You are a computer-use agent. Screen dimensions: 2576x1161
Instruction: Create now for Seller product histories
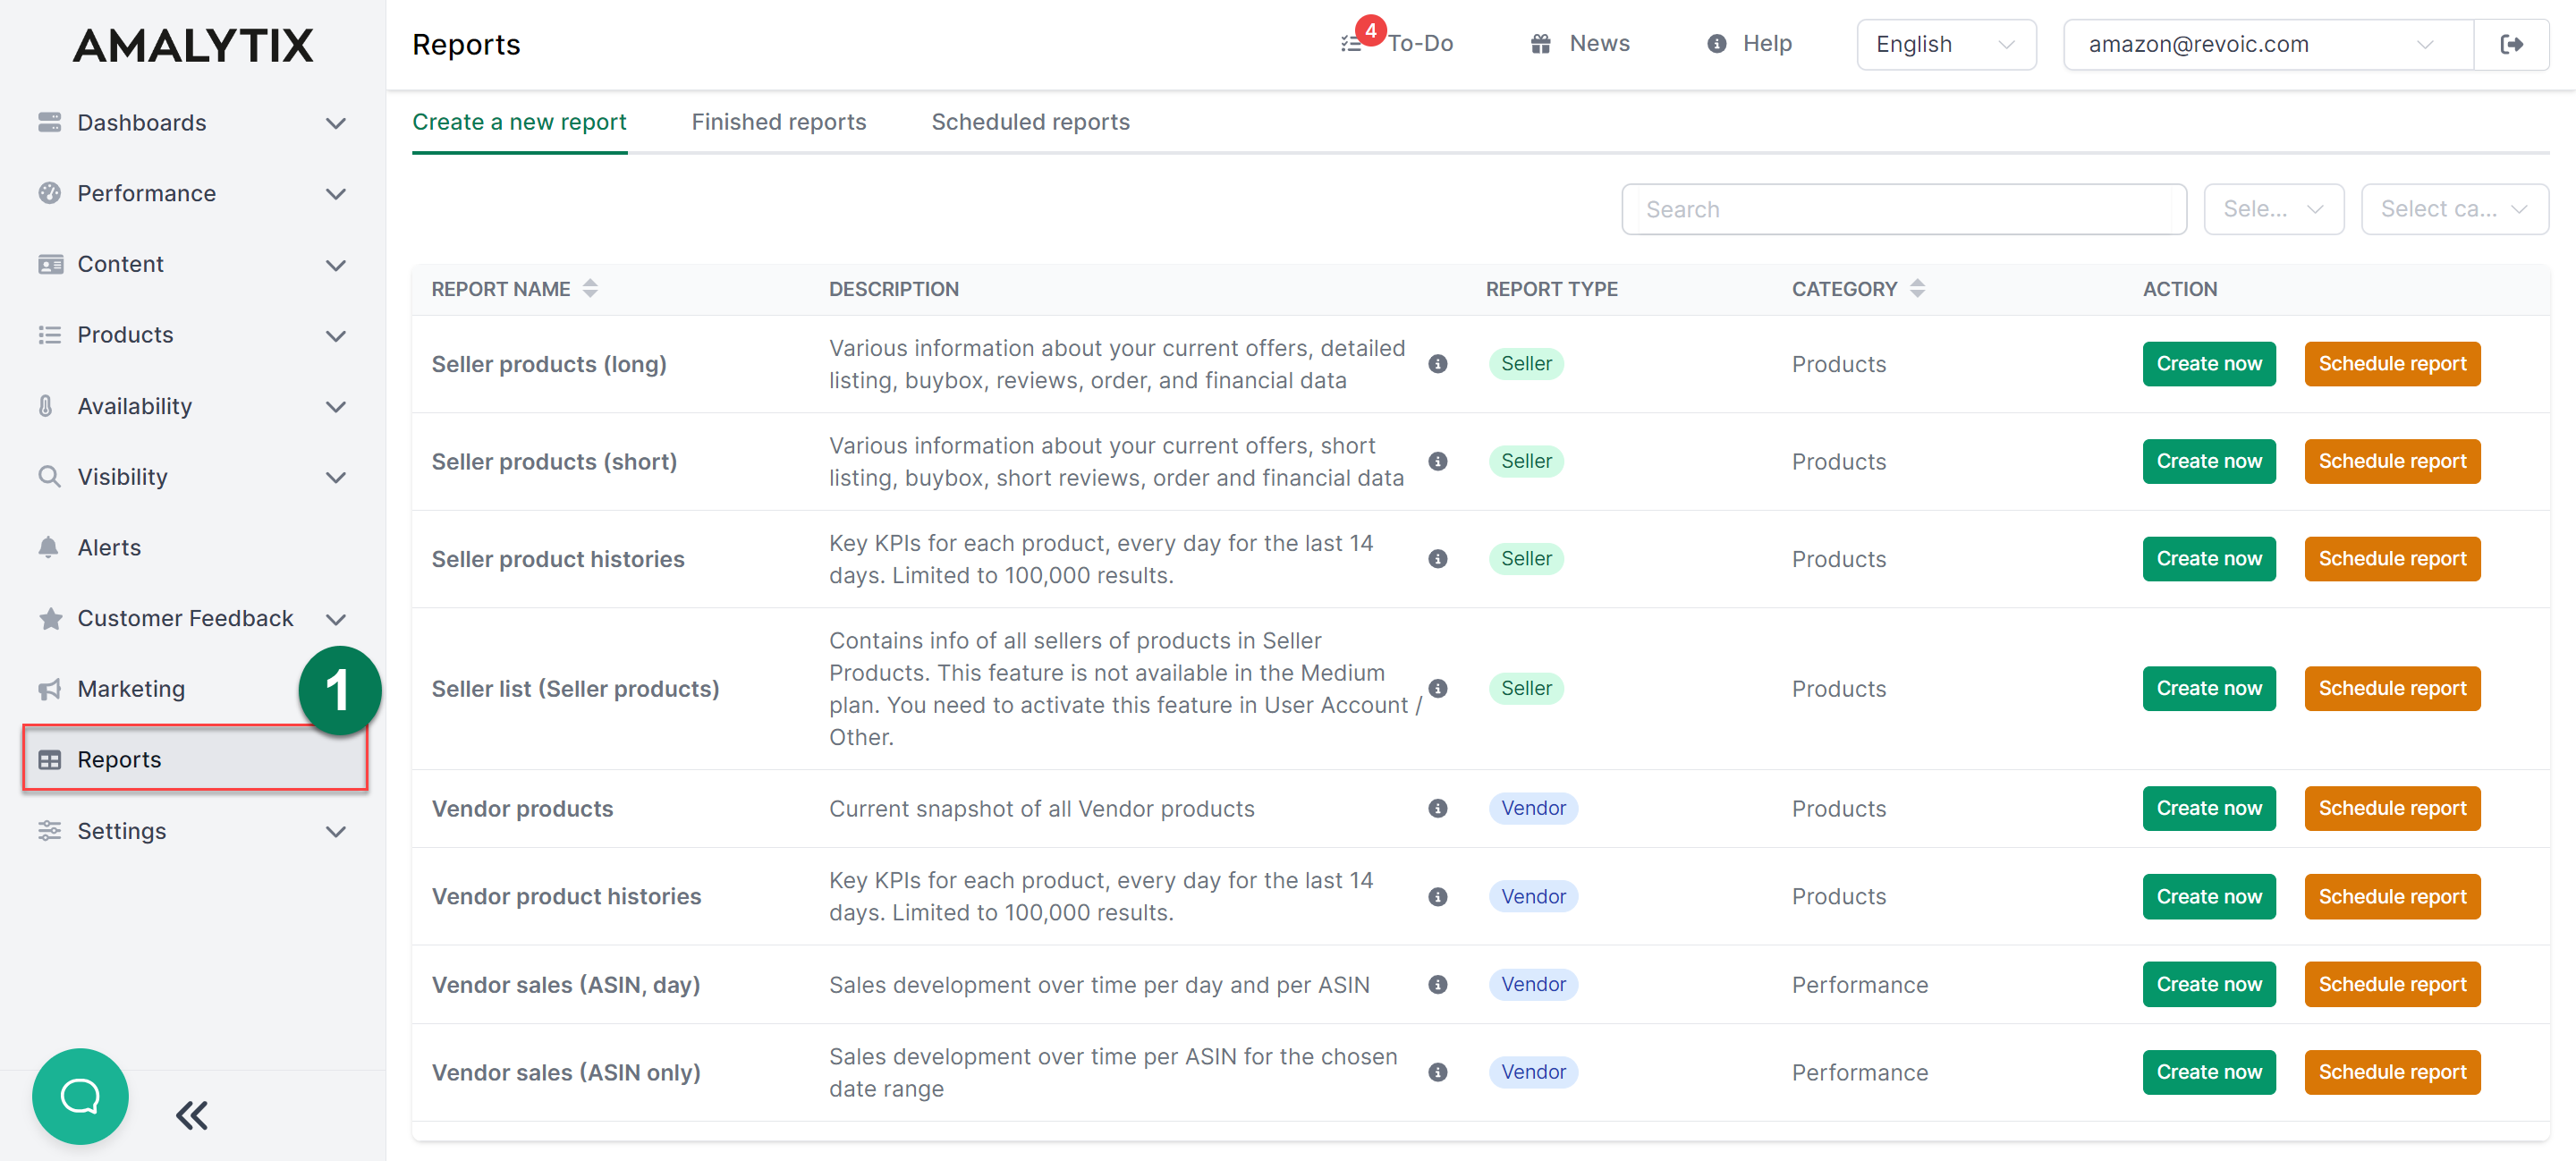(2209, 558)
